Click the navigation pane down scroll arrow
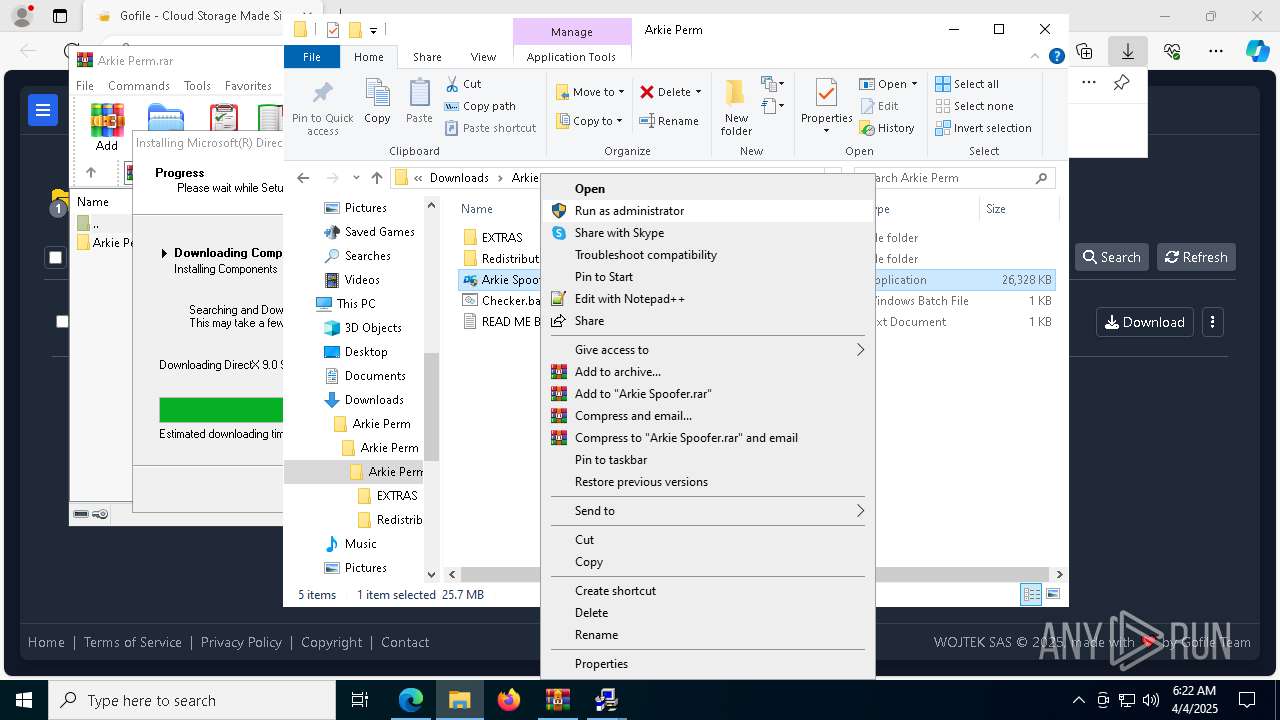Screen dimensions: 1280x720 (x=432, y=574)
